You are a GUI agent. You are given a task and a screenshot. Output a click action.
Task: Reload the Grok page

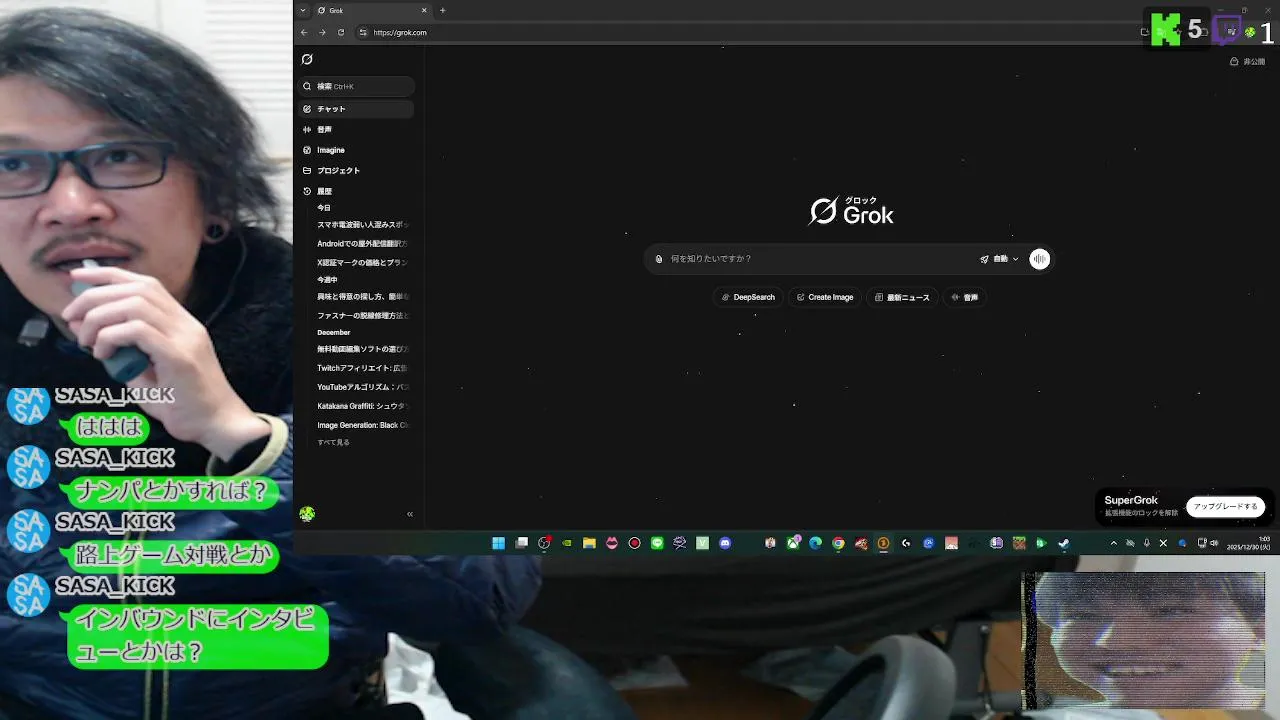click(x=340, y=32)
